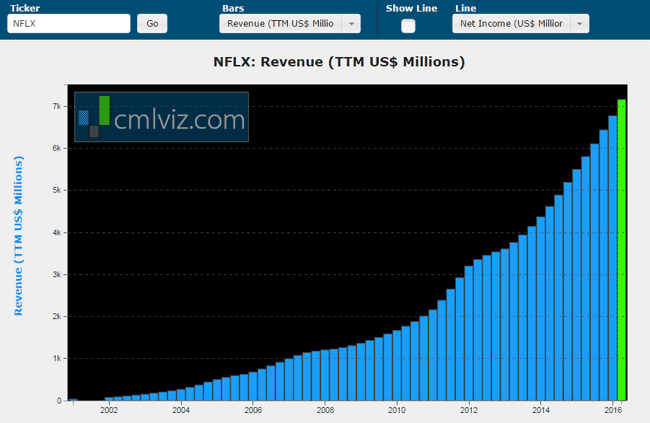Click the 2010 x-axis label

(x=397, y=410)
